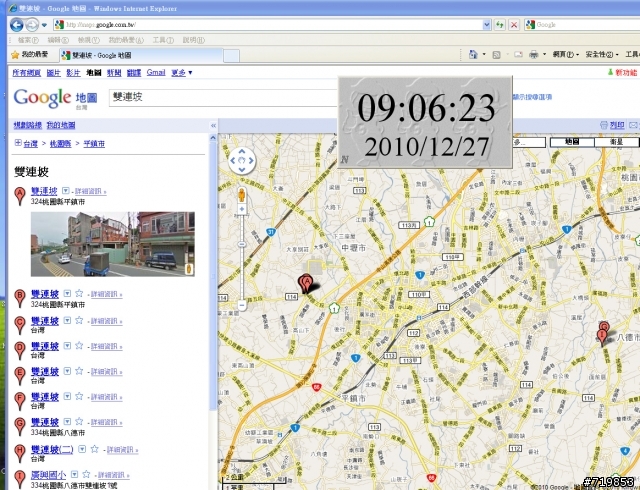Click the 影片 link in Google bar

coord(73,73)
